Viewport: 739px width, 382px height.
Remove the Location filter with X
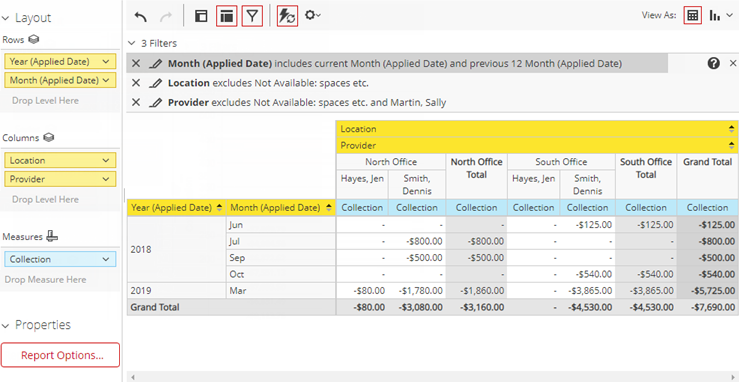[136, 83]
